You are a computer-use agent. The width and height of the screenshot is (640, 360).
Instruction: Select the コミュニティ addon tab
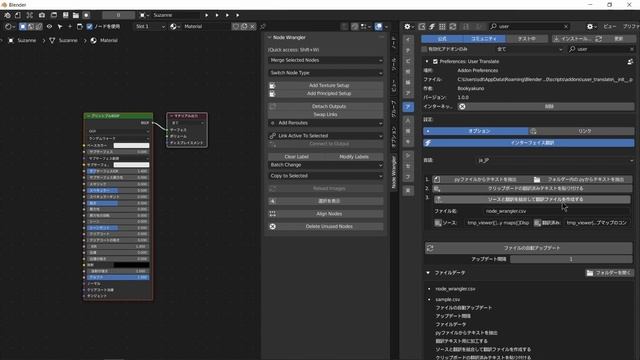pos(484,39)
